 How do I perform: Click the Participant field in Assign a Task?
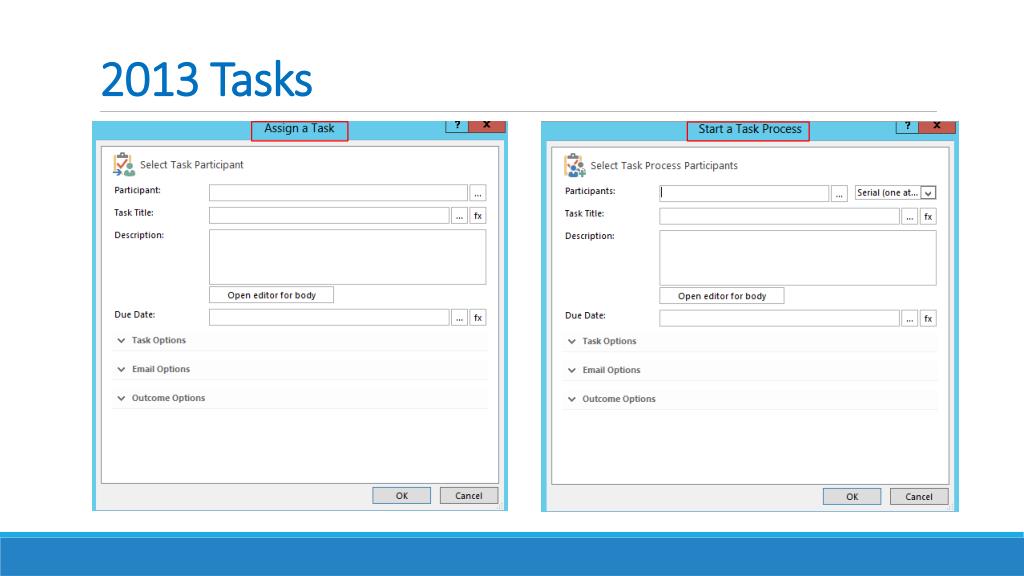coord(338,193)
